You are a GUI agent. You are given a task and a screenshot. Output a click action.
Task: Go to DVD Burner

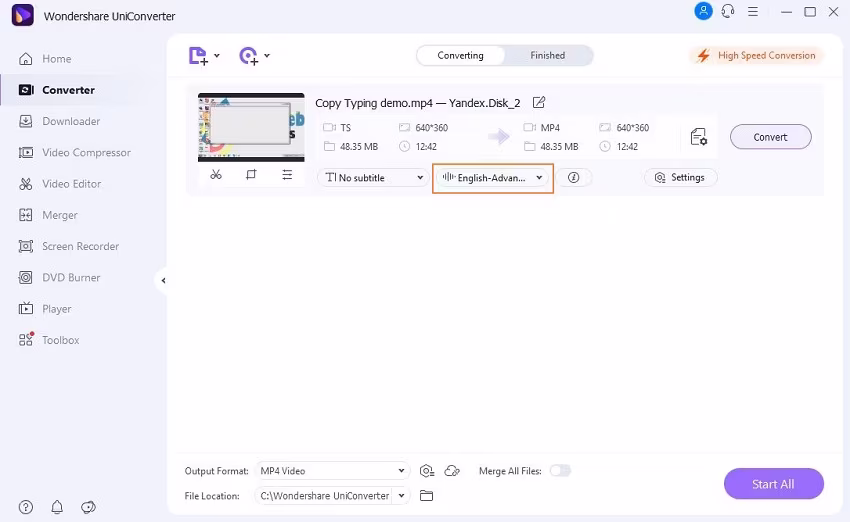point(70,278)
